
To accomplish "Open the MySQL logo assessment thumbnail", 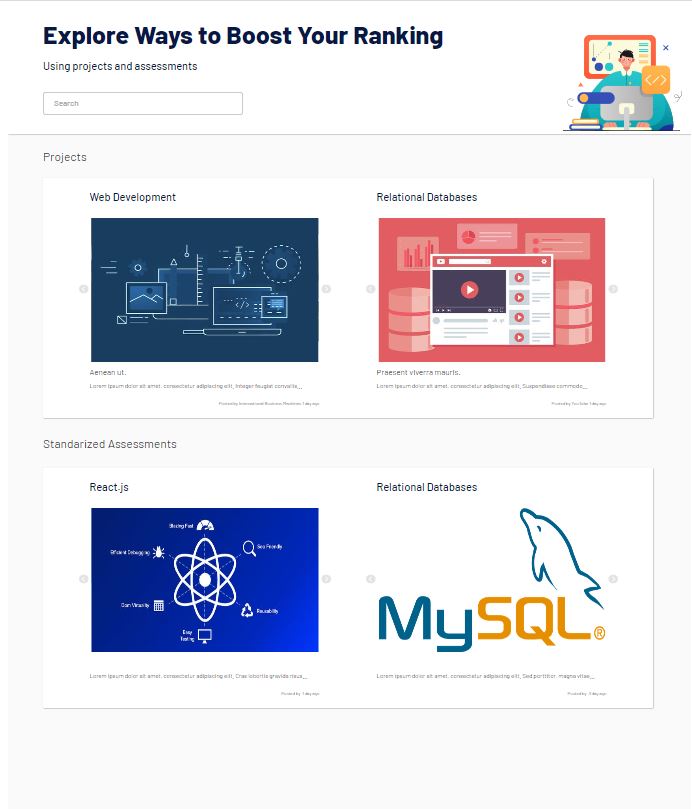I will click(x=492, y=580).
